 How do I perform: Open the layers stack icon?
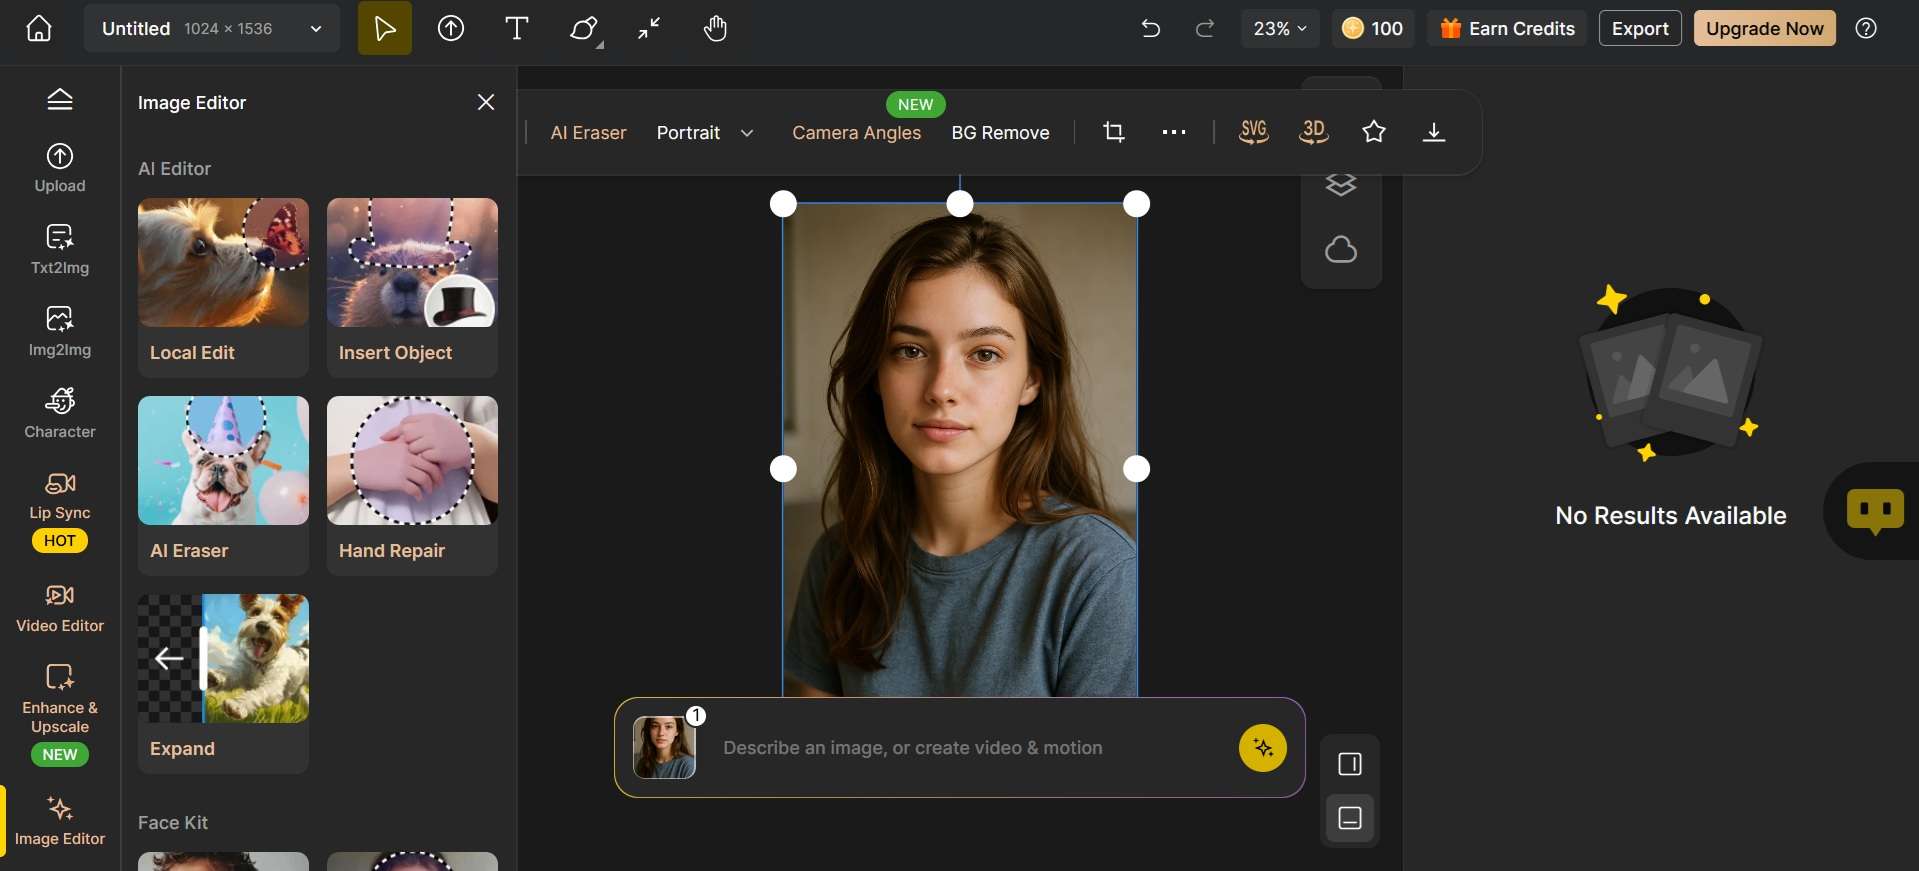(x=1341, y=185)
